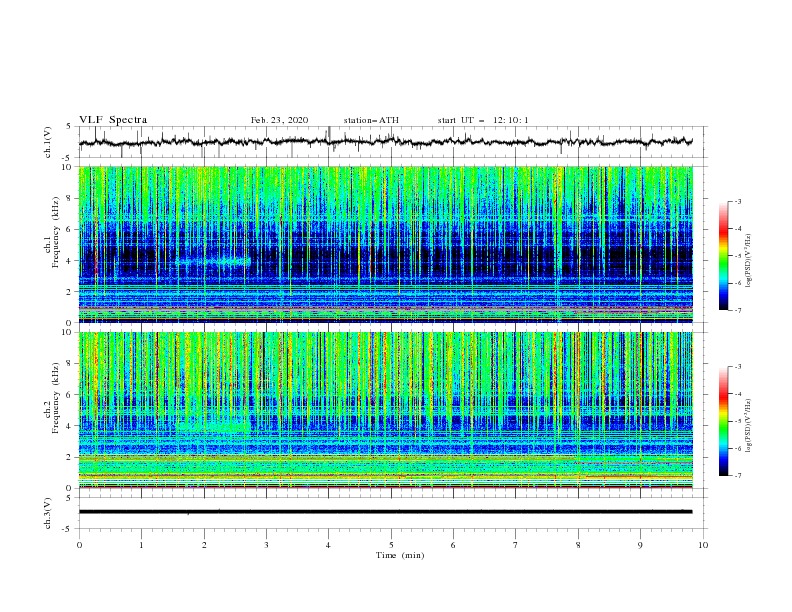The image size is (792, 612).
Task: Click time axis tick label "6"
Action: pyautogui.click(x=453, y=545)
